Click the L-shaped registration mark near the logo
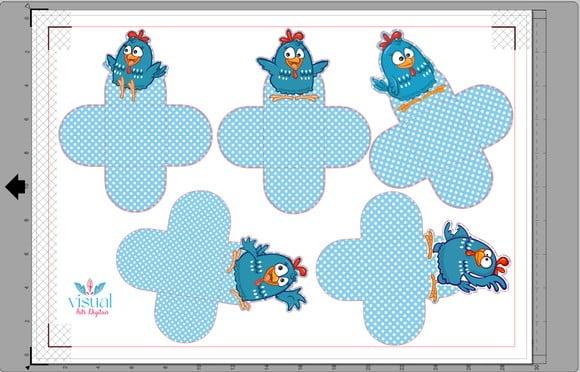 (59, 335)
